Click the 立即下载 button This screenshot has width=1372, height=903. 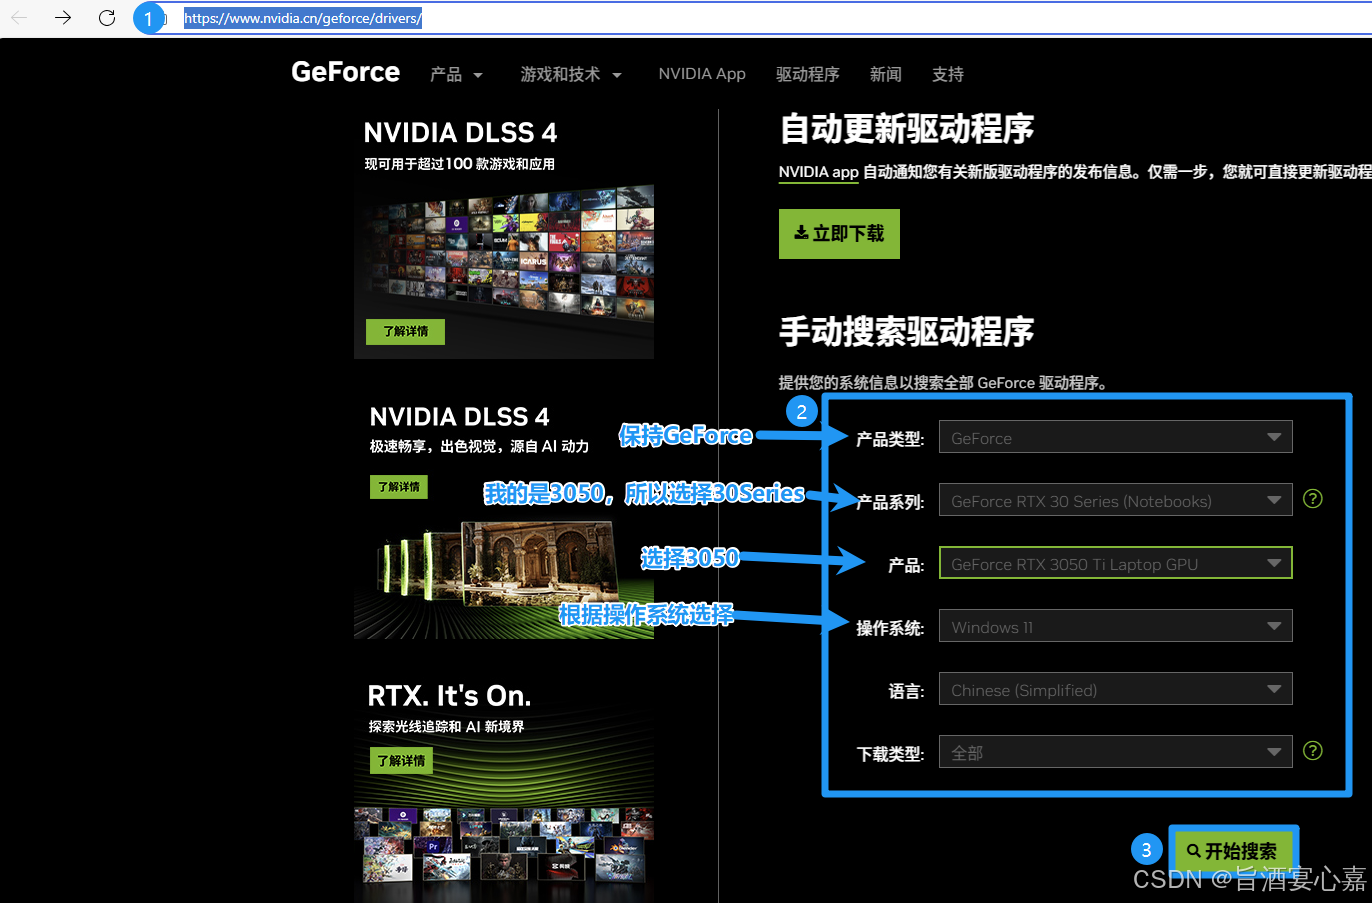point(839,234)
